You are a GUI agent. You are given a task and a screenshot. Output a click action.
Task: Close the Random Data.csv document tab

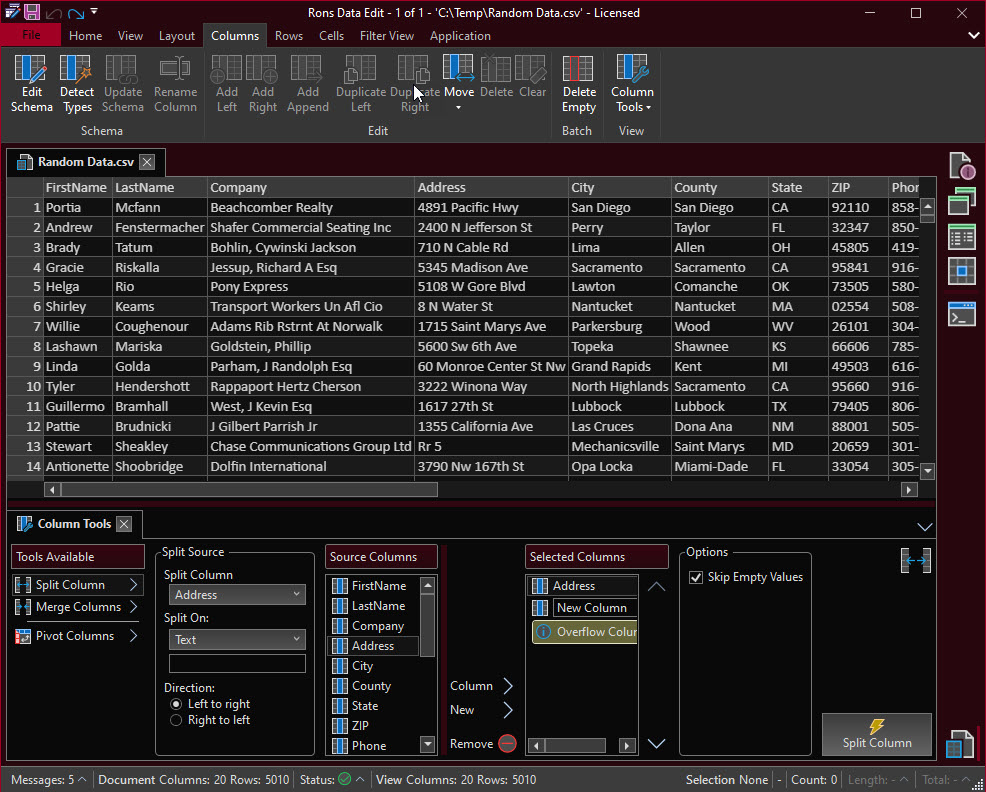pos(147,162)
